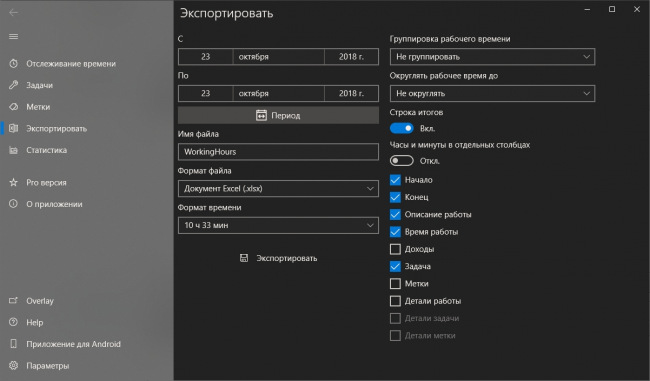Viewport: 650px width, 381px height.
Task: Click the Параметры gear icon
Action: click(14, 365)
